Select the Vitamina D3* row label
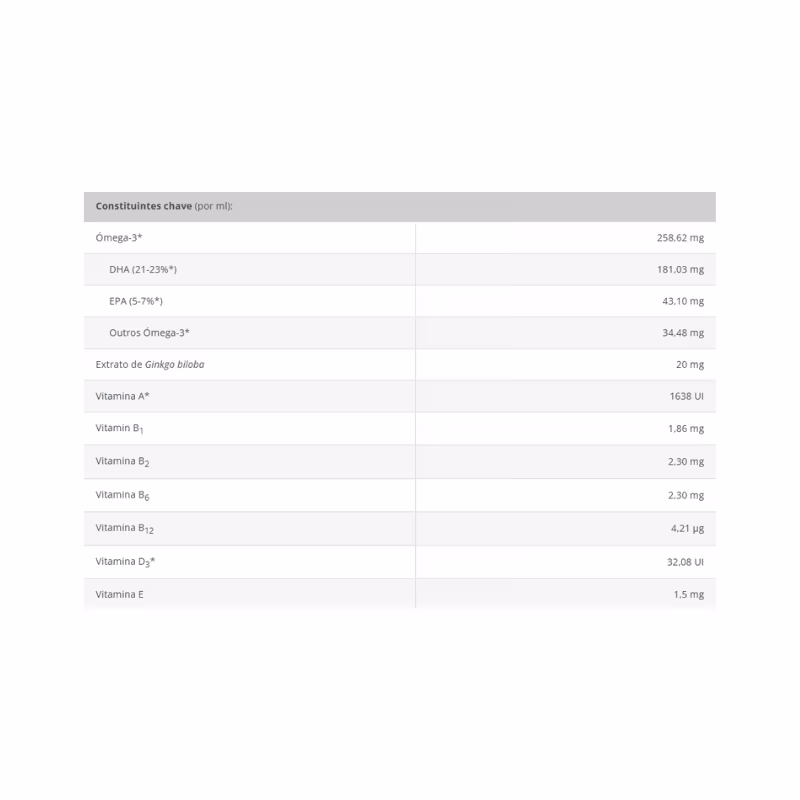The image size is (800, 800). pyautogui.click(x=125, y=562)
